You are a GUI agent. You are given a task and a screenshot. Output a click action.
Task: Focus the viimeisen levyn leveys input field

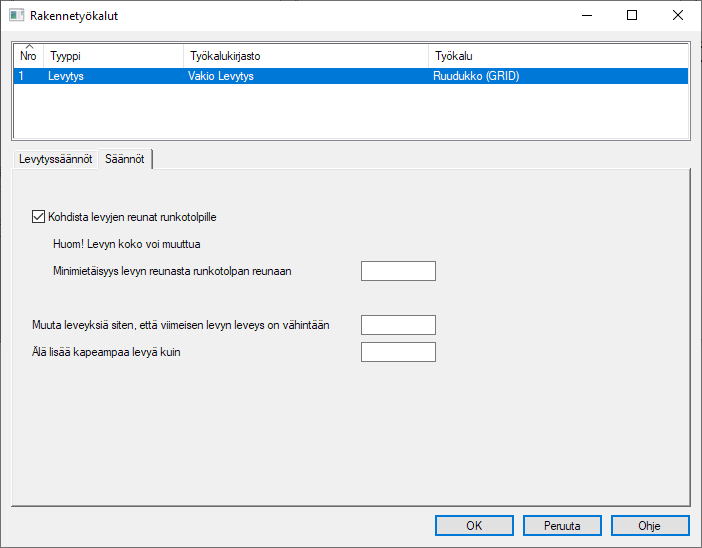[x=398, y=325]
